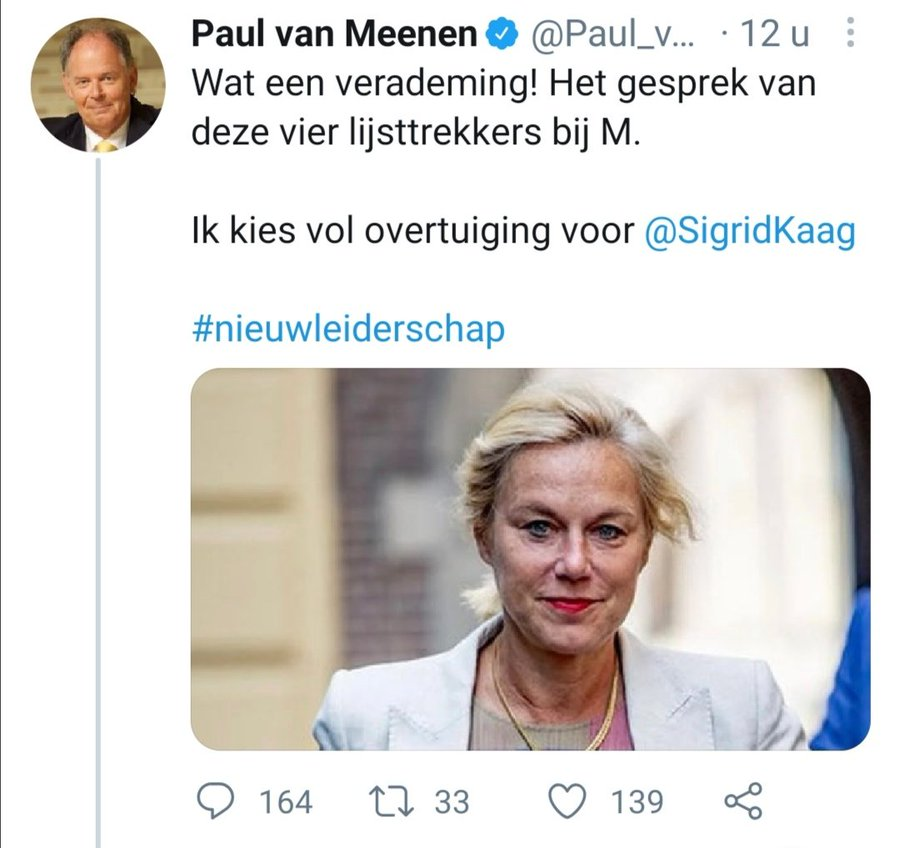
Task: Open the three-dot more options menu
Action: 850,35
